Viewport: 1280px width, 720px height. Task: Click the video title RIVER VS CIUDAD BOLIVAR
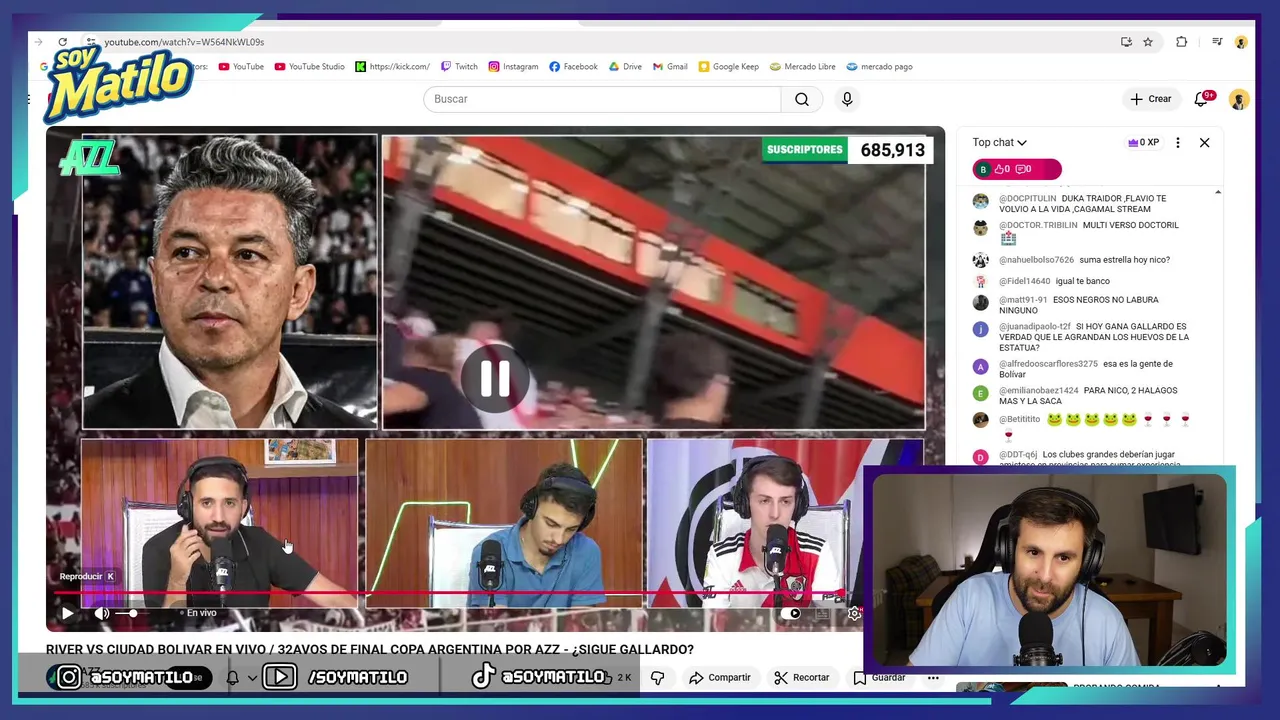point(369,650)
